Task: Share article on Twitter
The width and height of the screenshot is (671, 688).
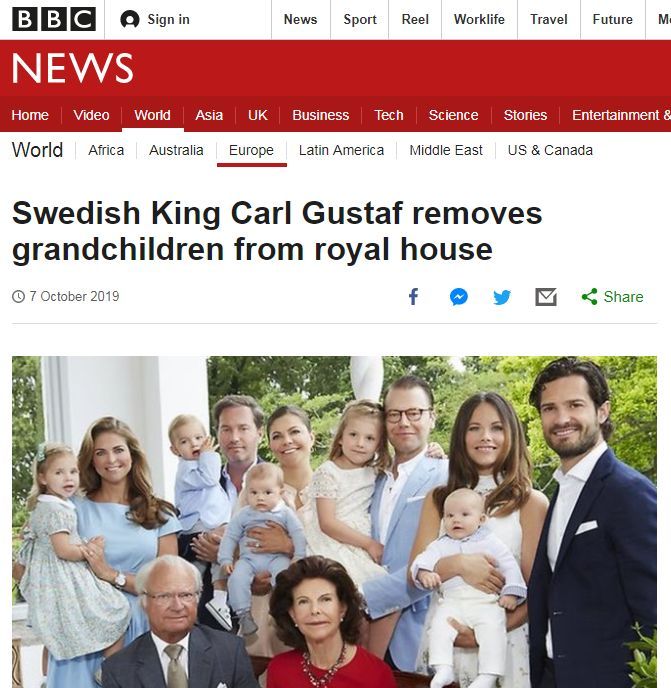Action: coord(502,297)
